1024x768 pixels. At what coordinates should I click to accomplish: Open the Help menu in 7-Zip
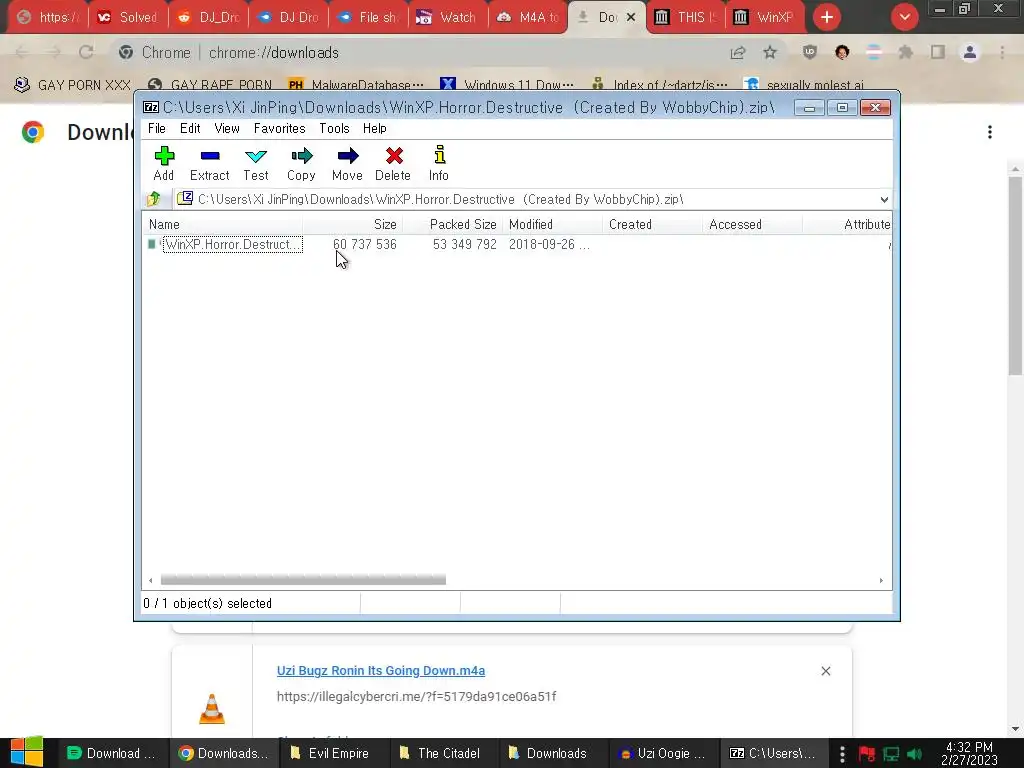(x=375, y=129)
